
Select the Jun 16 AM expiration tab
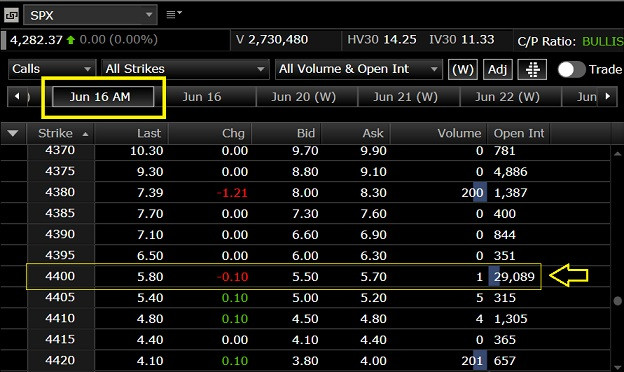[103, 97]
